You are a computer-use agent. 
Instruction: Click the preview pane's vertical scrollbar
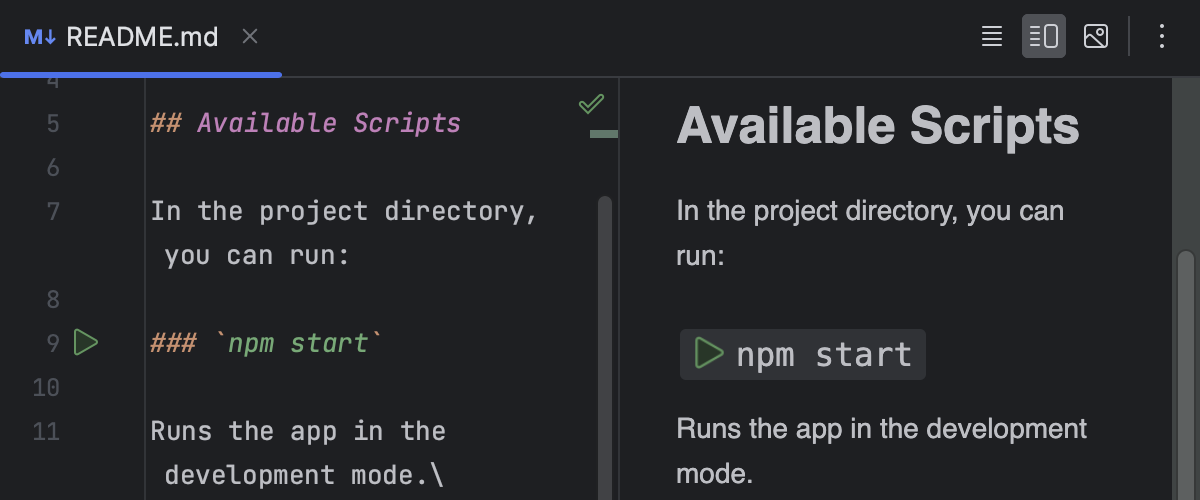point(1185,370)
